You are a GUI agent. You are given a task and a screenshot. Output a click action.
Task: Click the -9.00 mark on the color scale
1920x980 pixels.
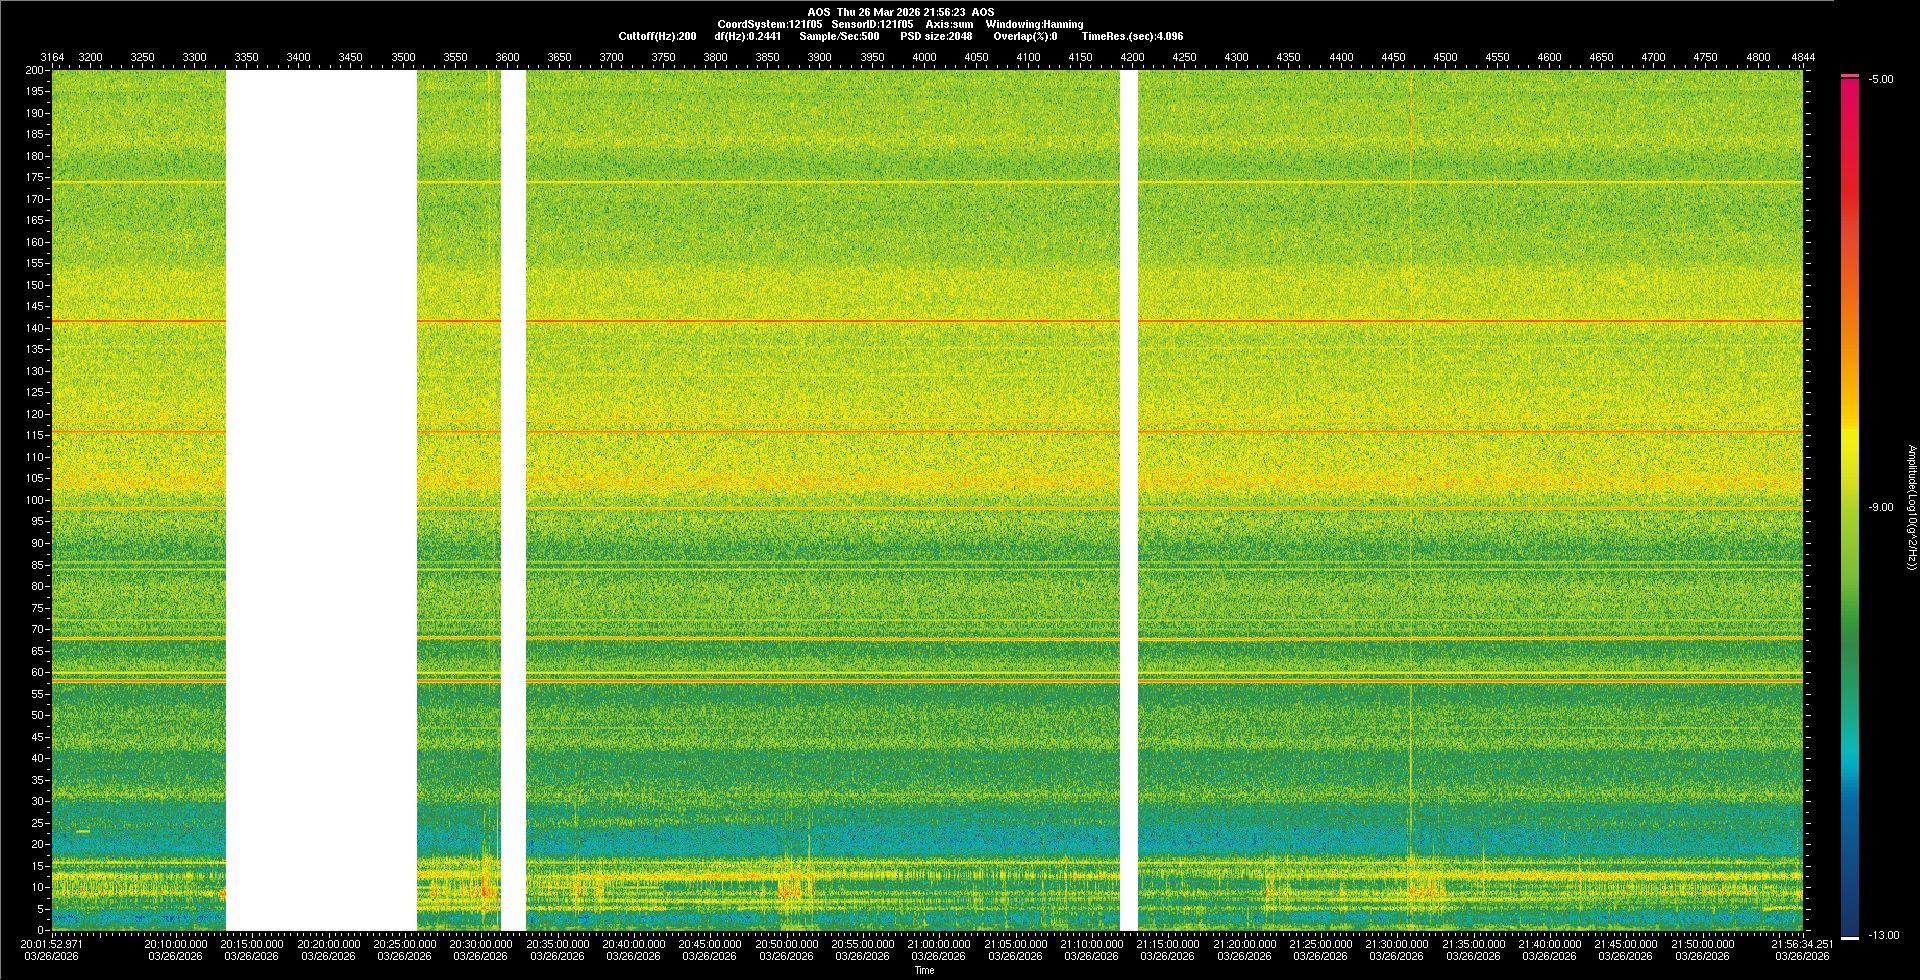(x=1881, y=508)
